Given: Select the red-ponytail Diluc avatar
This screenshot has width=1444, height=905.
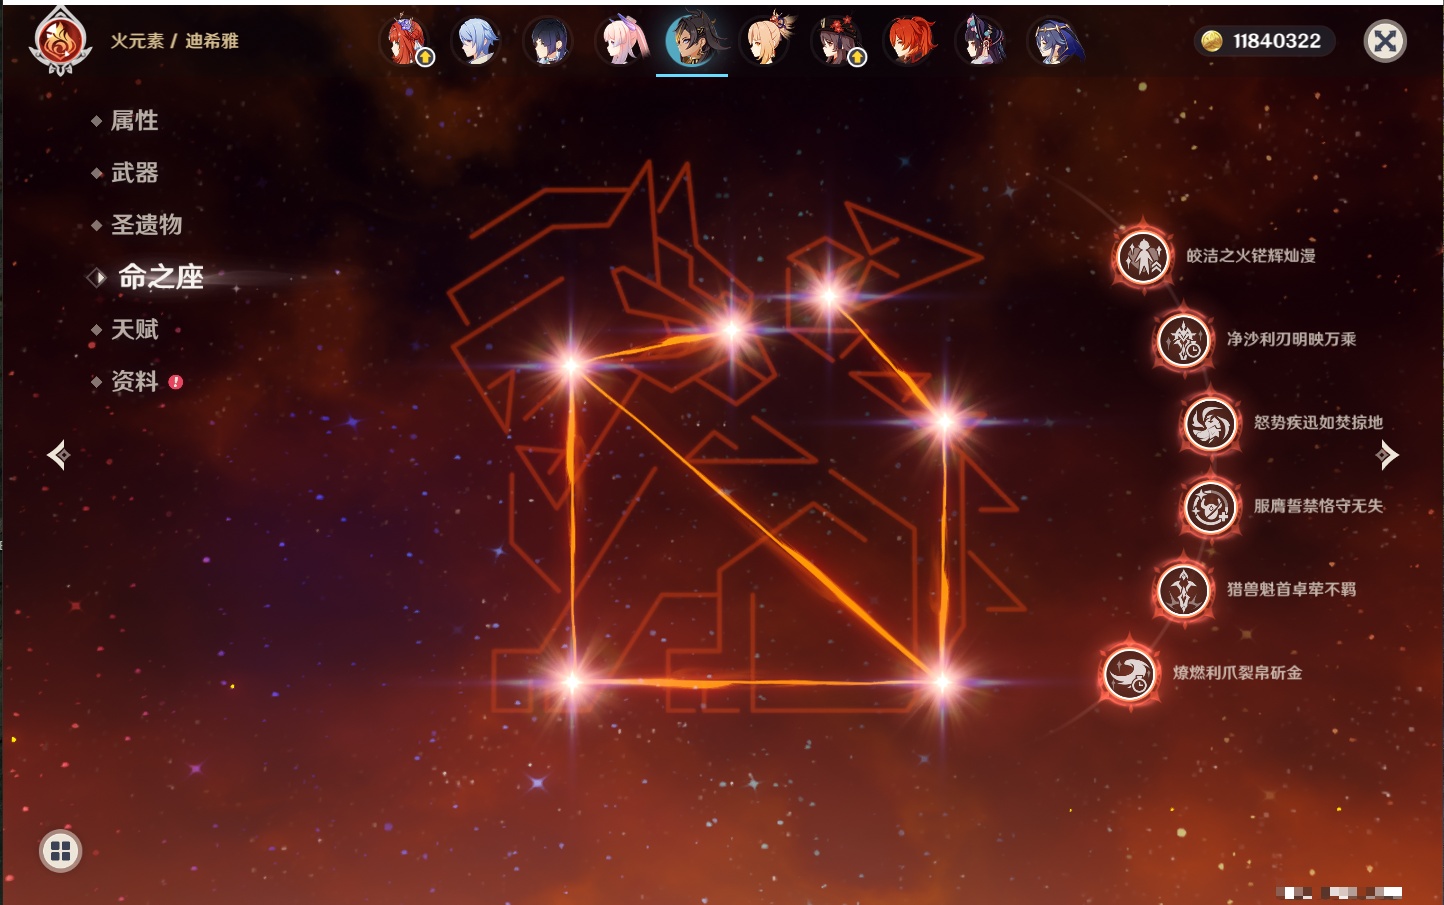Looking at the screenshot, I should point(909,41).
